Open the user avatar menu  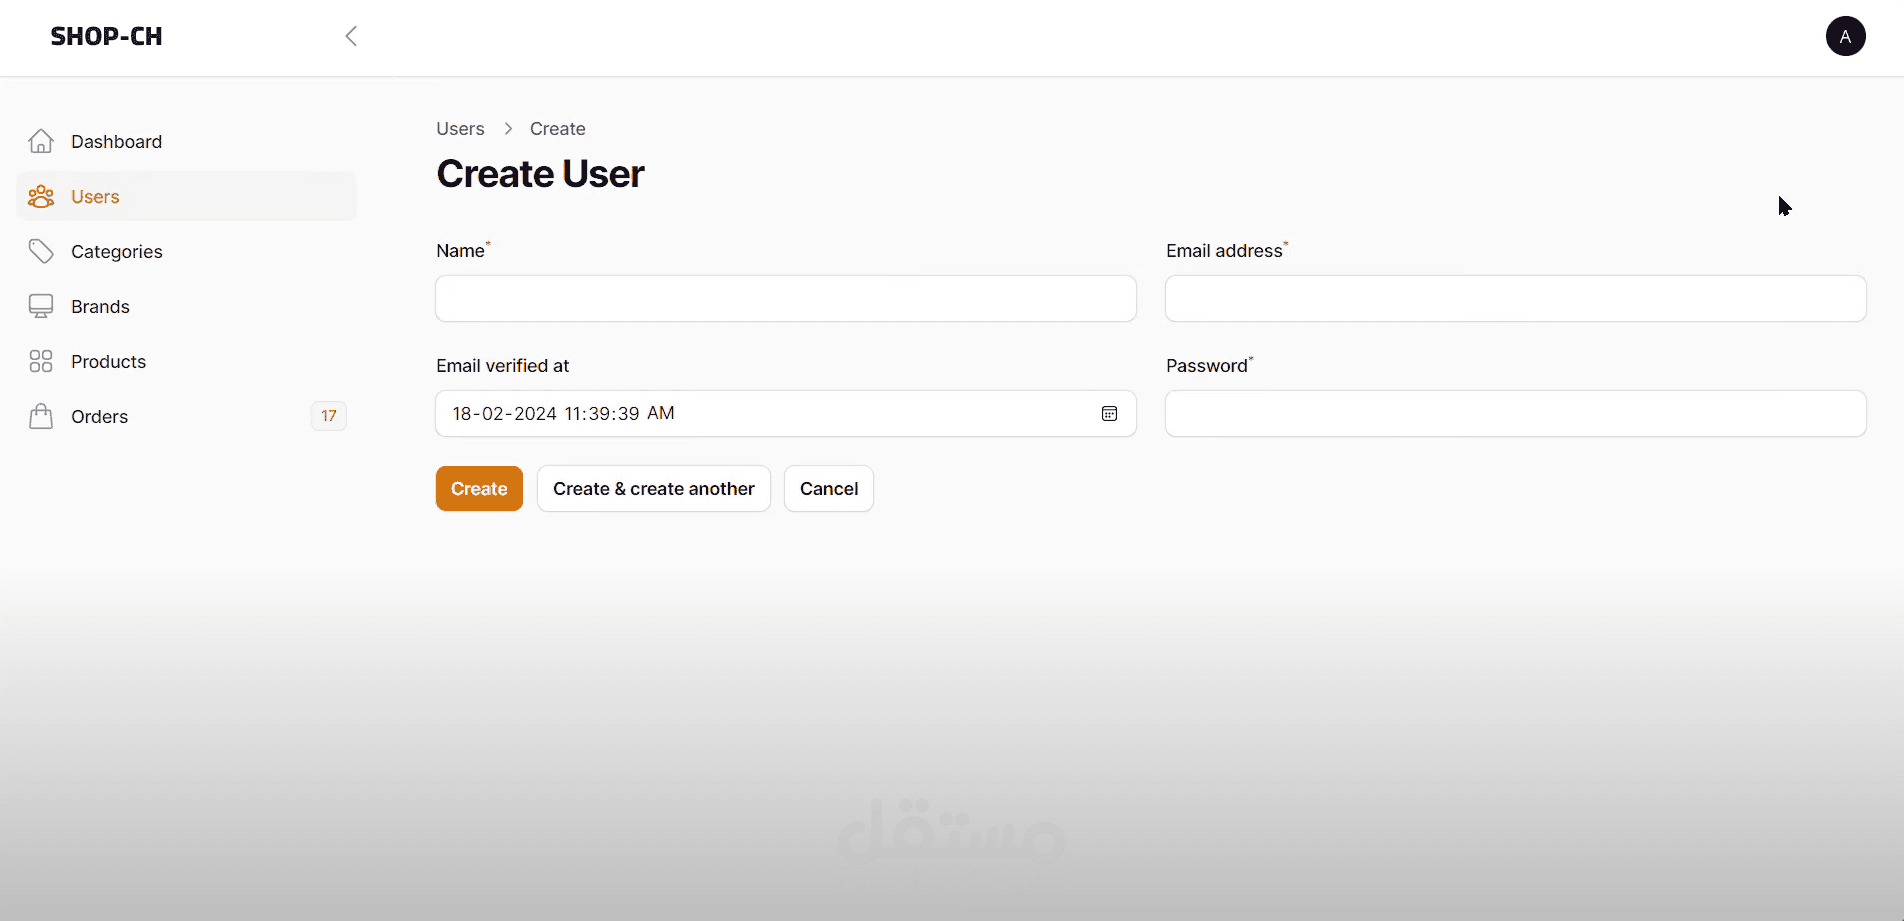(1845, 37)
